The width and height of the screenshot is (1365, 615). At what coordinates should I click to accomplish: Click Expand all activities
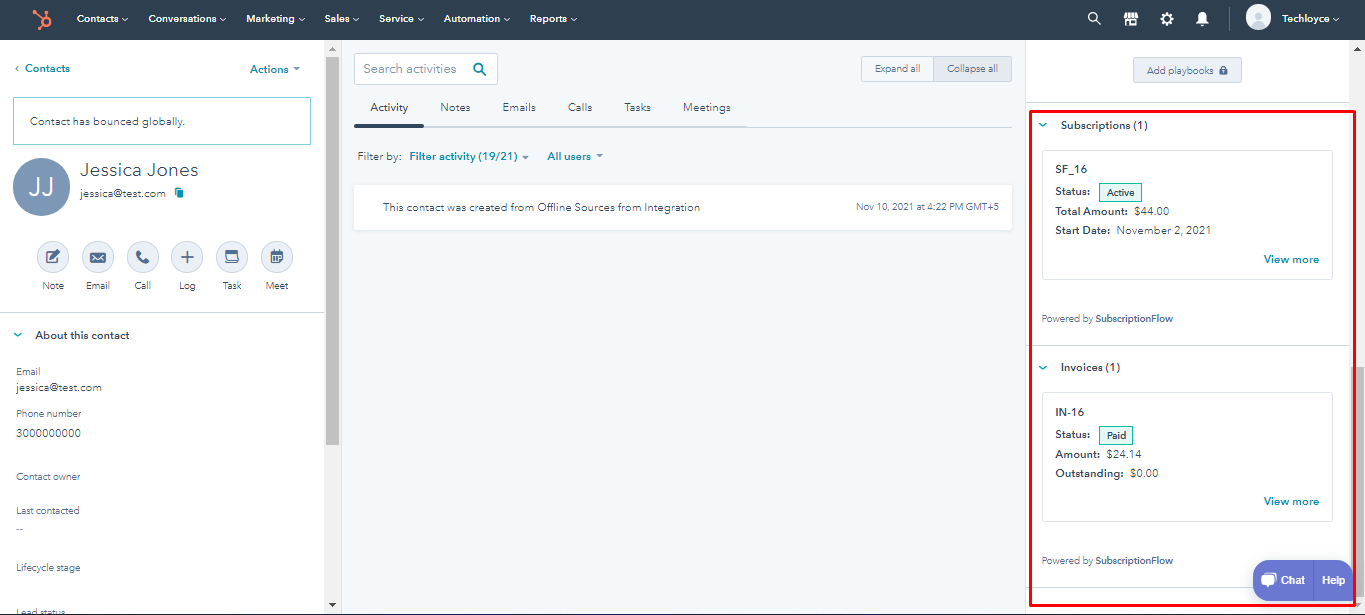point(896,68)
